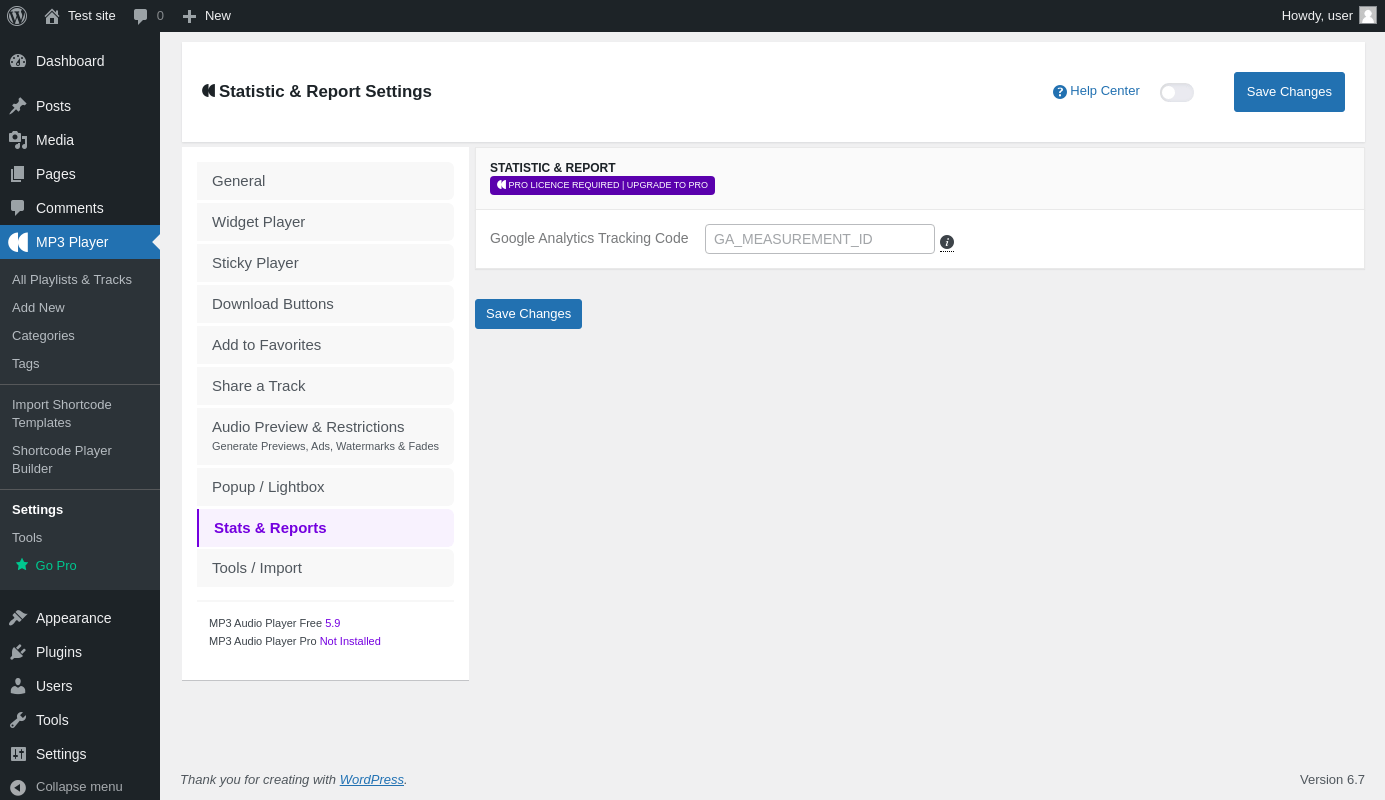Click the user avatar in admin bar
Screen dimensions: 1385x800
click(1367, 16)
